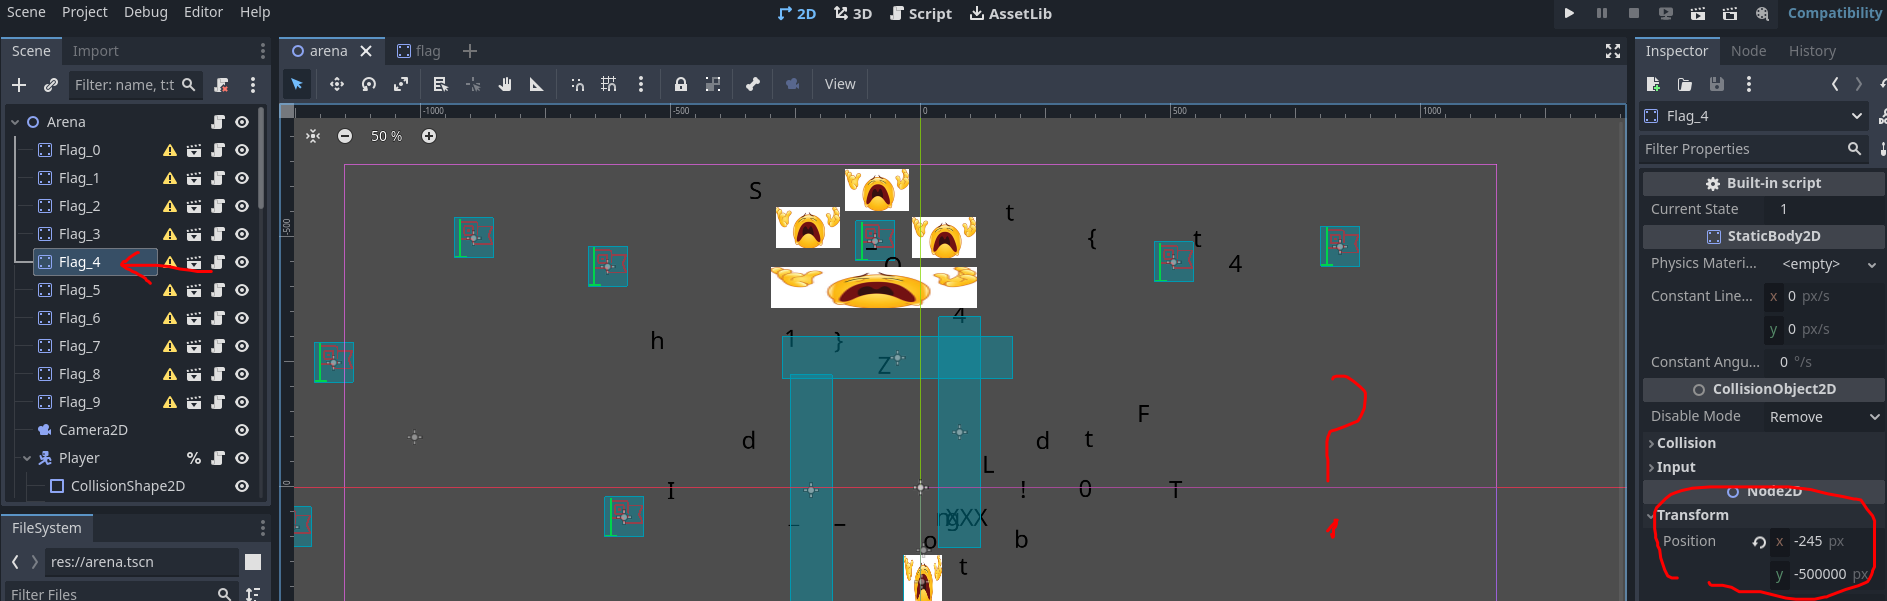Hide the Flag_4 node

[x=242, y=262]
